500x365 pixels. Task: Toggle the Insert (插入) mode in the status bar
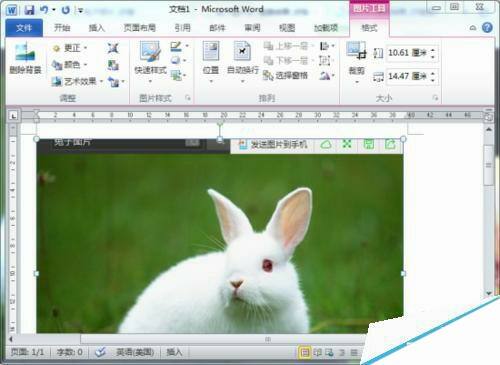[x=174, y=352]
